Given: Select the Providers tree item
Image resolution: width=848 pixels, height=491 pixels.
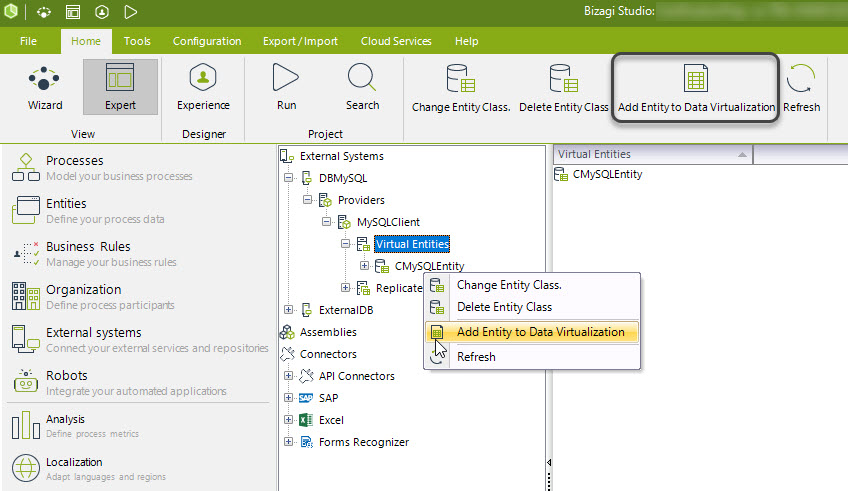Looking at the screenshot, I should 361,200.
